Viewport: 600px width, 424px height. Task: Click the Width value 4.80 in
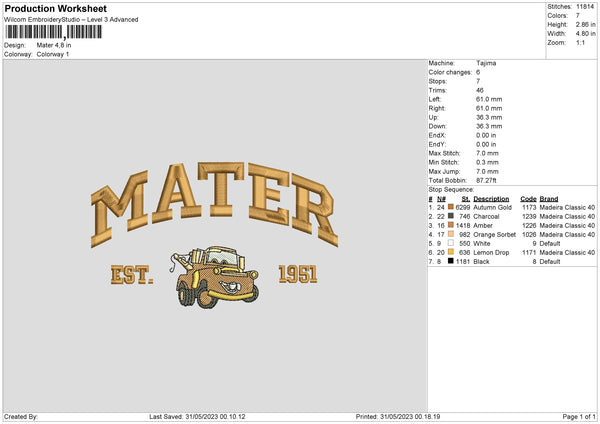click(x=585, y=34)
